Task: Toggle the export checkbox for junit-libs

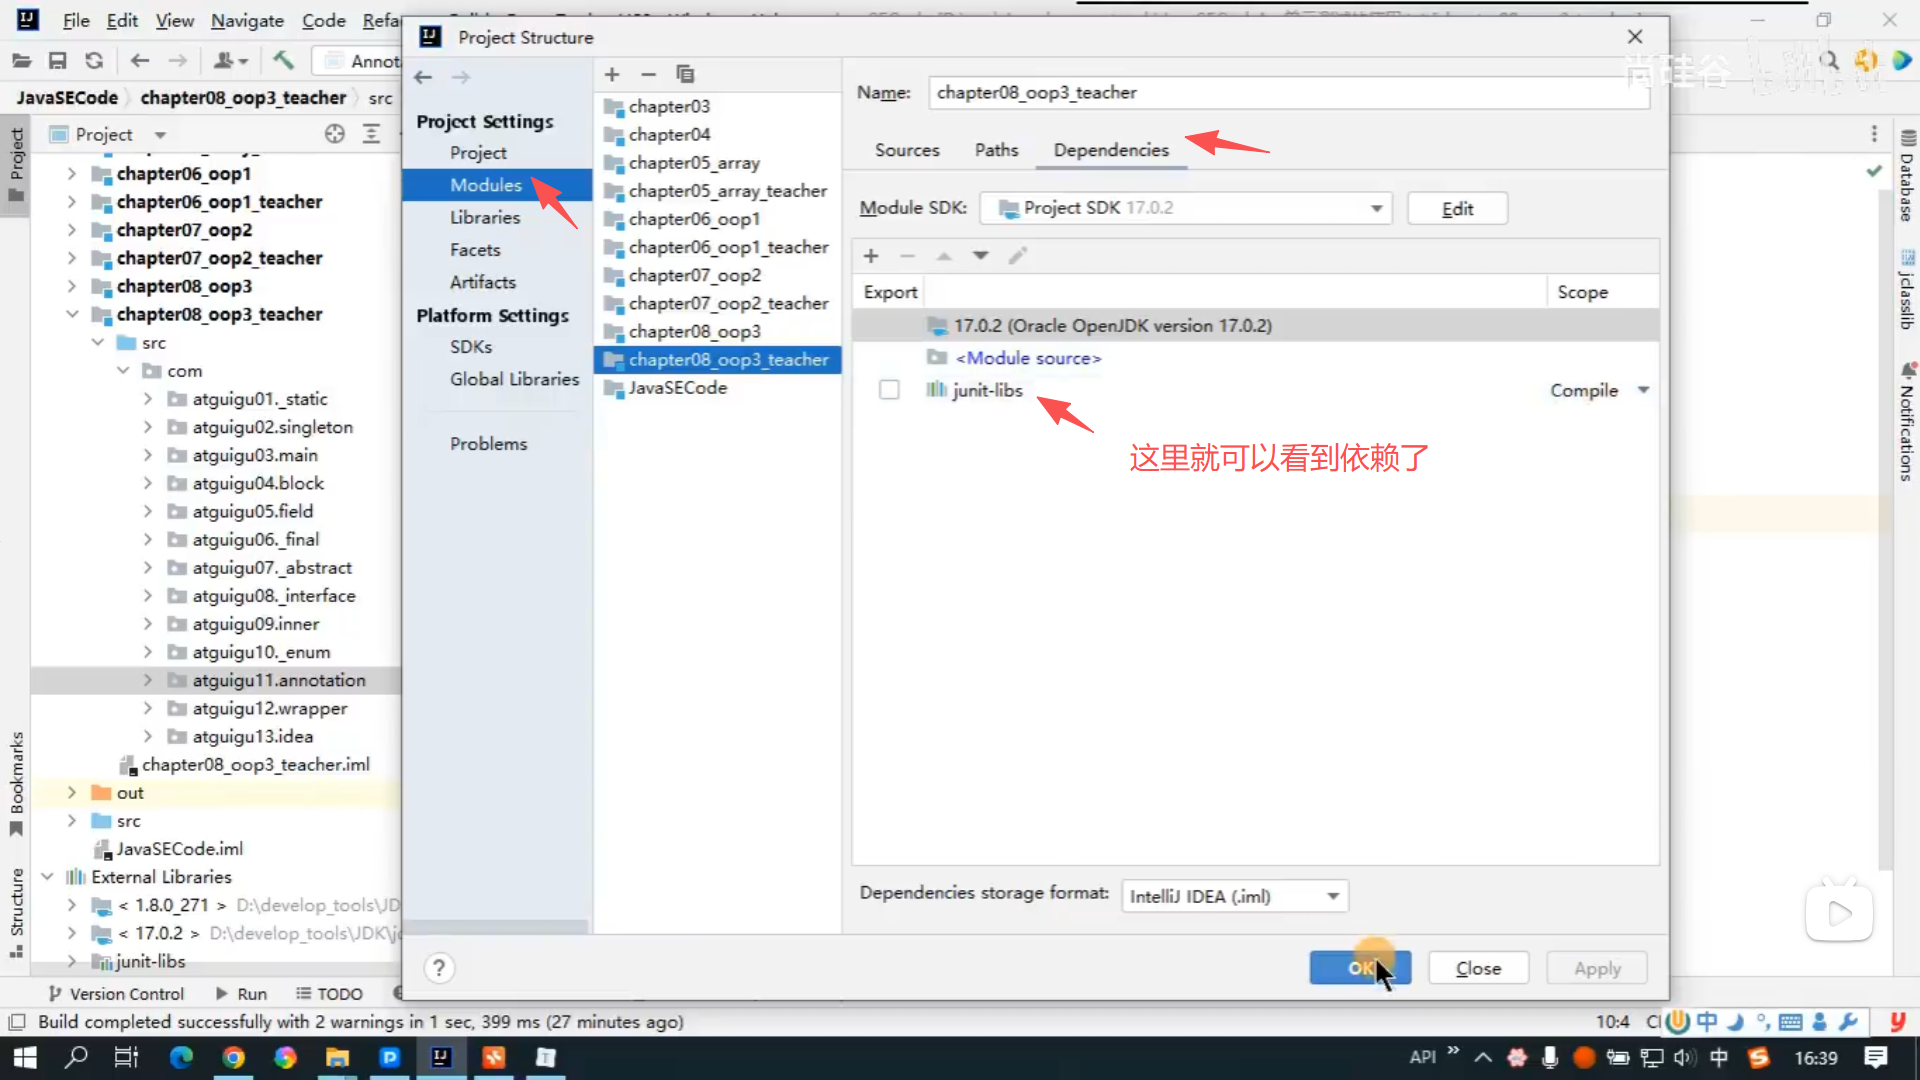Action: tap(889, 390)
